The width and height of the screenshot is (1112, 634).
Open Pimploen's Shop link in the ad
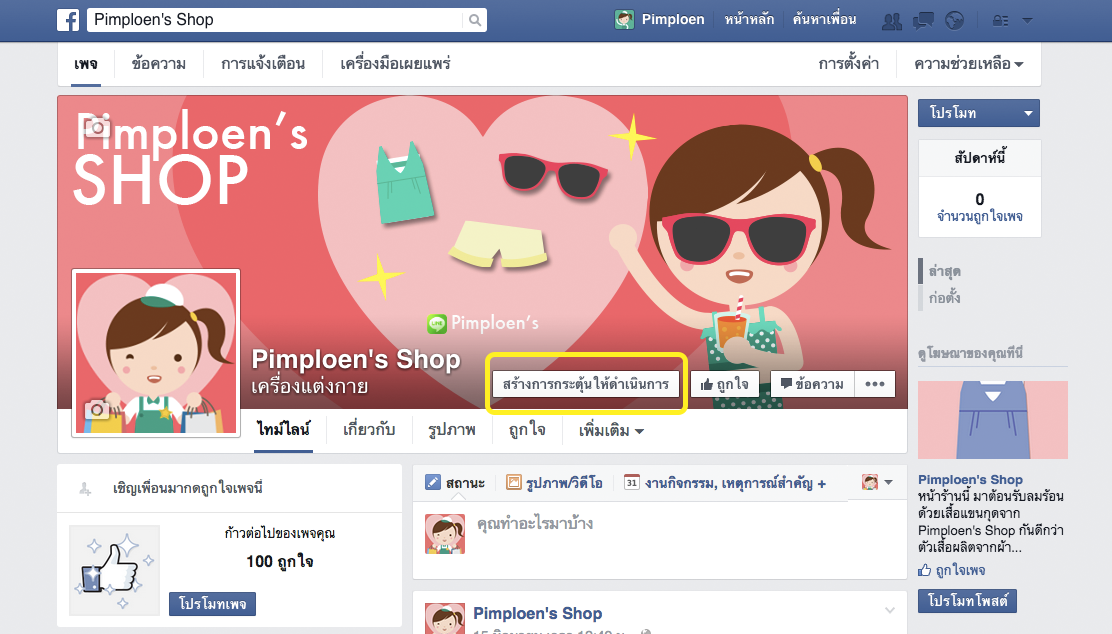point(970,479)
